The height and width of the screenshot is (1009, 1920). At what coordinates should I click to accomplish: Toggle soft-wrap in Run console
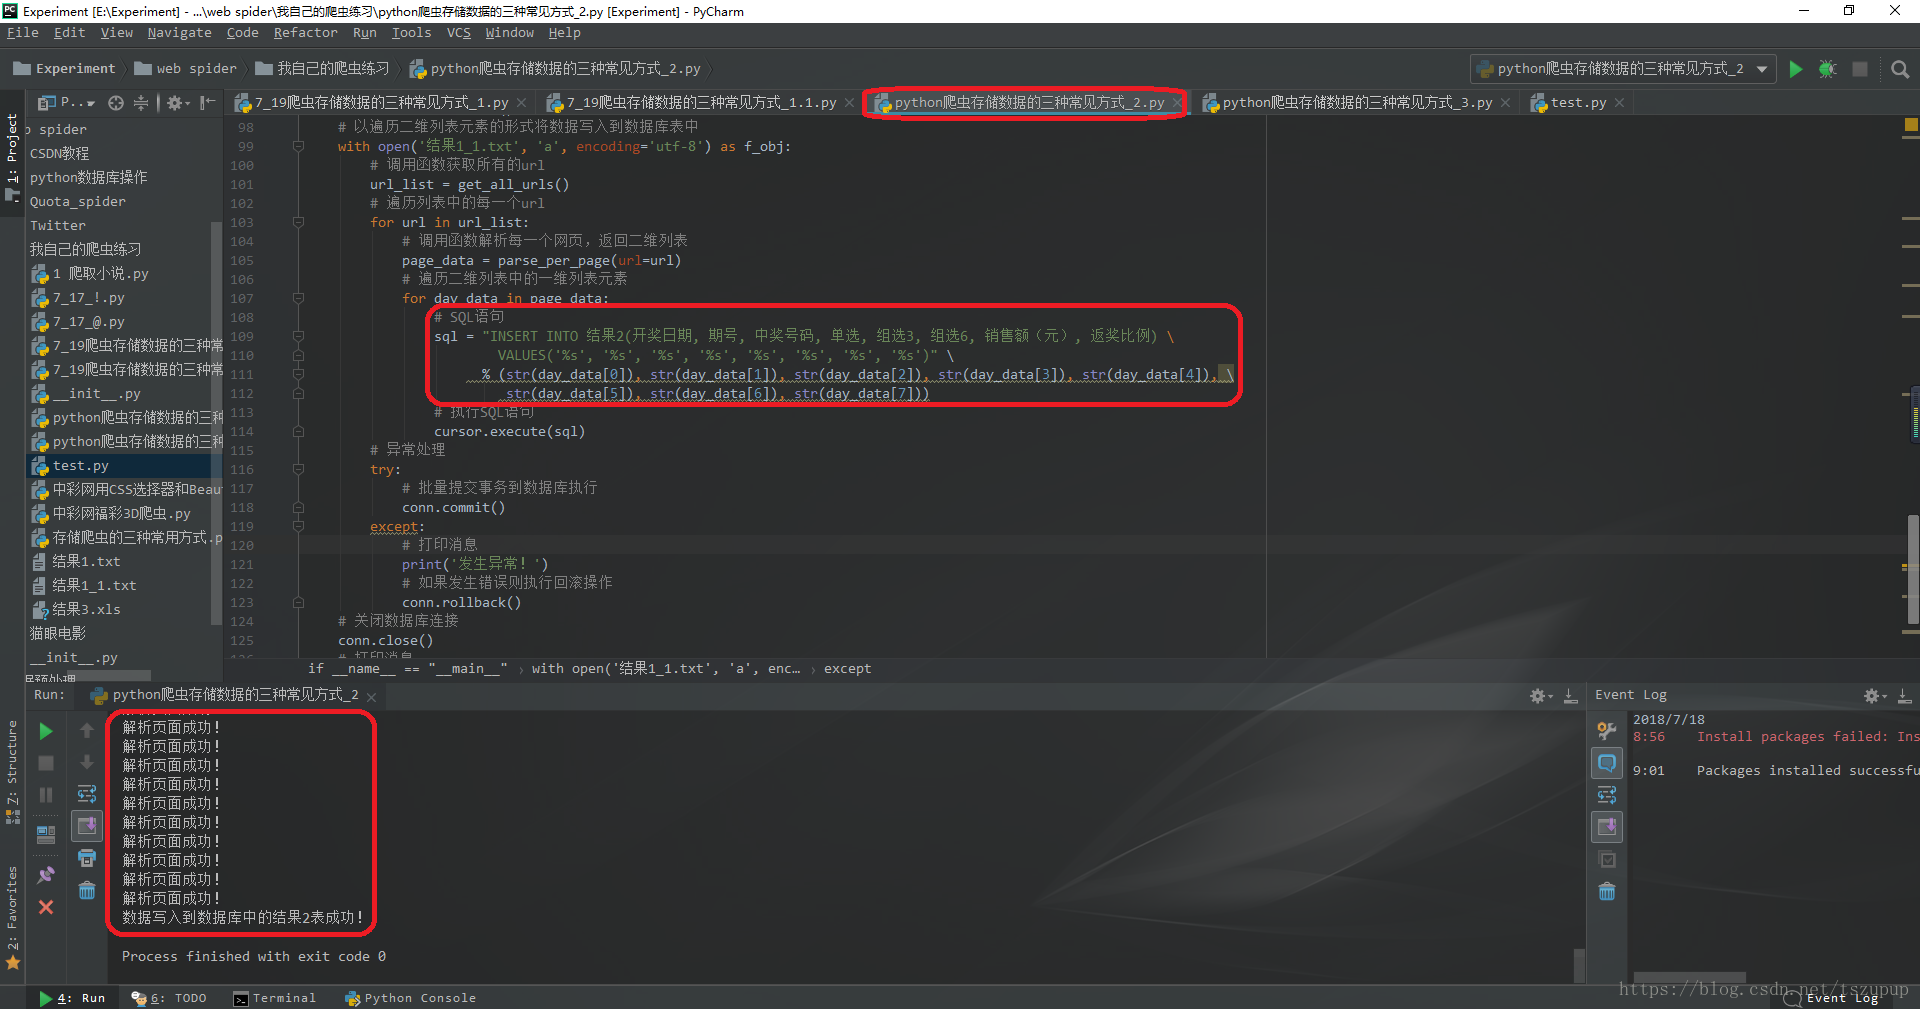click(x=87, y=794)
